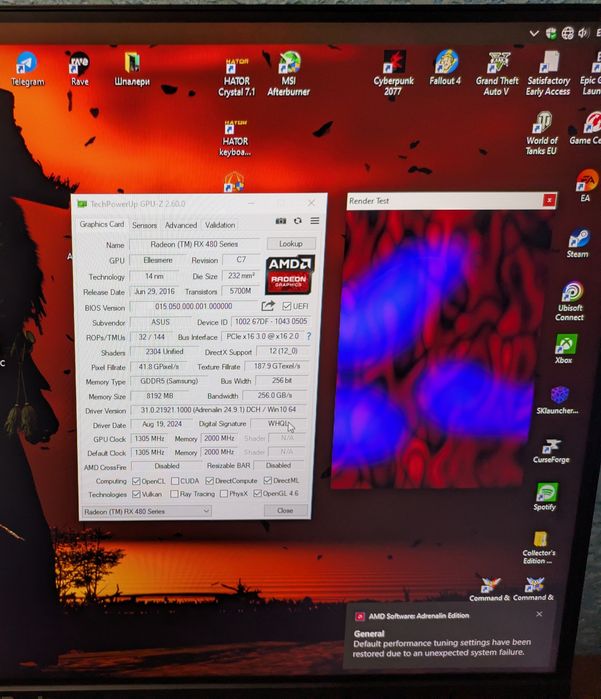Open GPU-Z hamburger menu icon
Image resolution: width=601 pixels, height=699 pixels.
(315, 221)
